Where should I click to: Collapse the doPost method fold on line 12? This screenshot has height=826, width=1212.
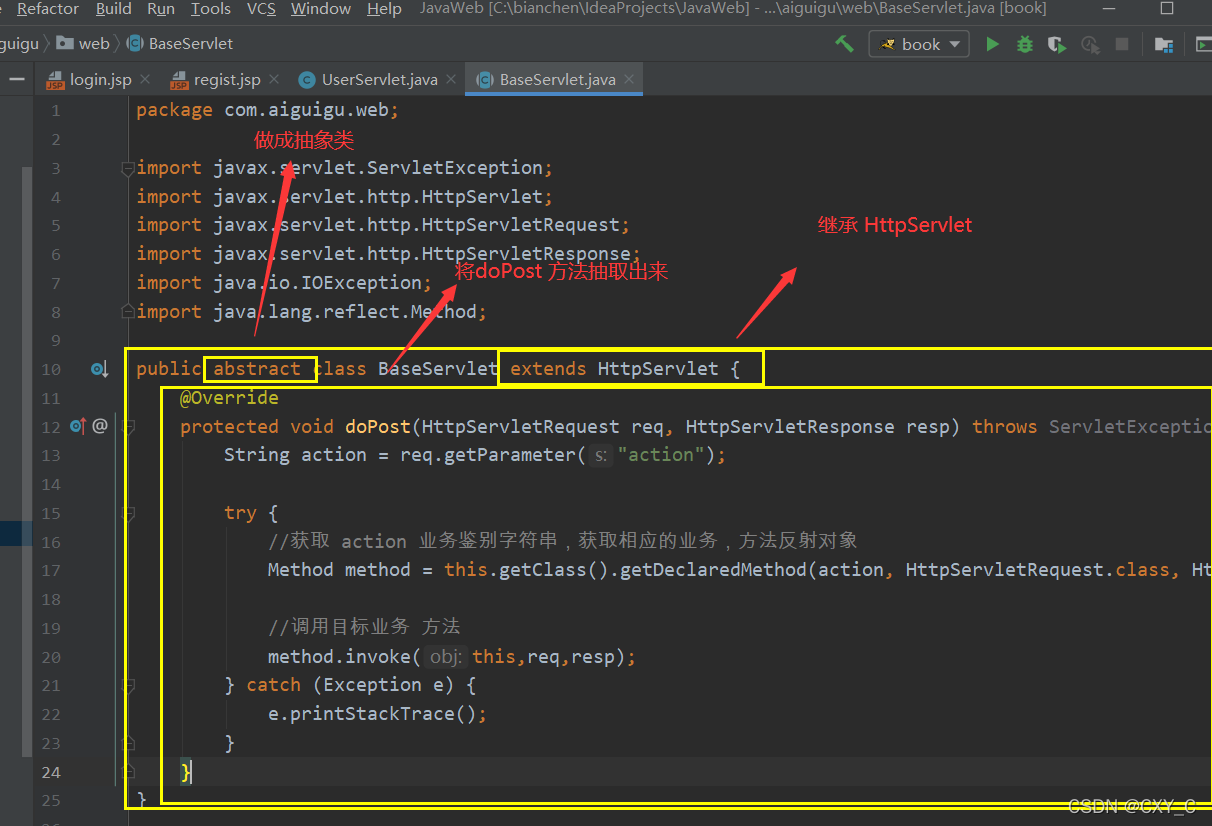tap(127, 427)
